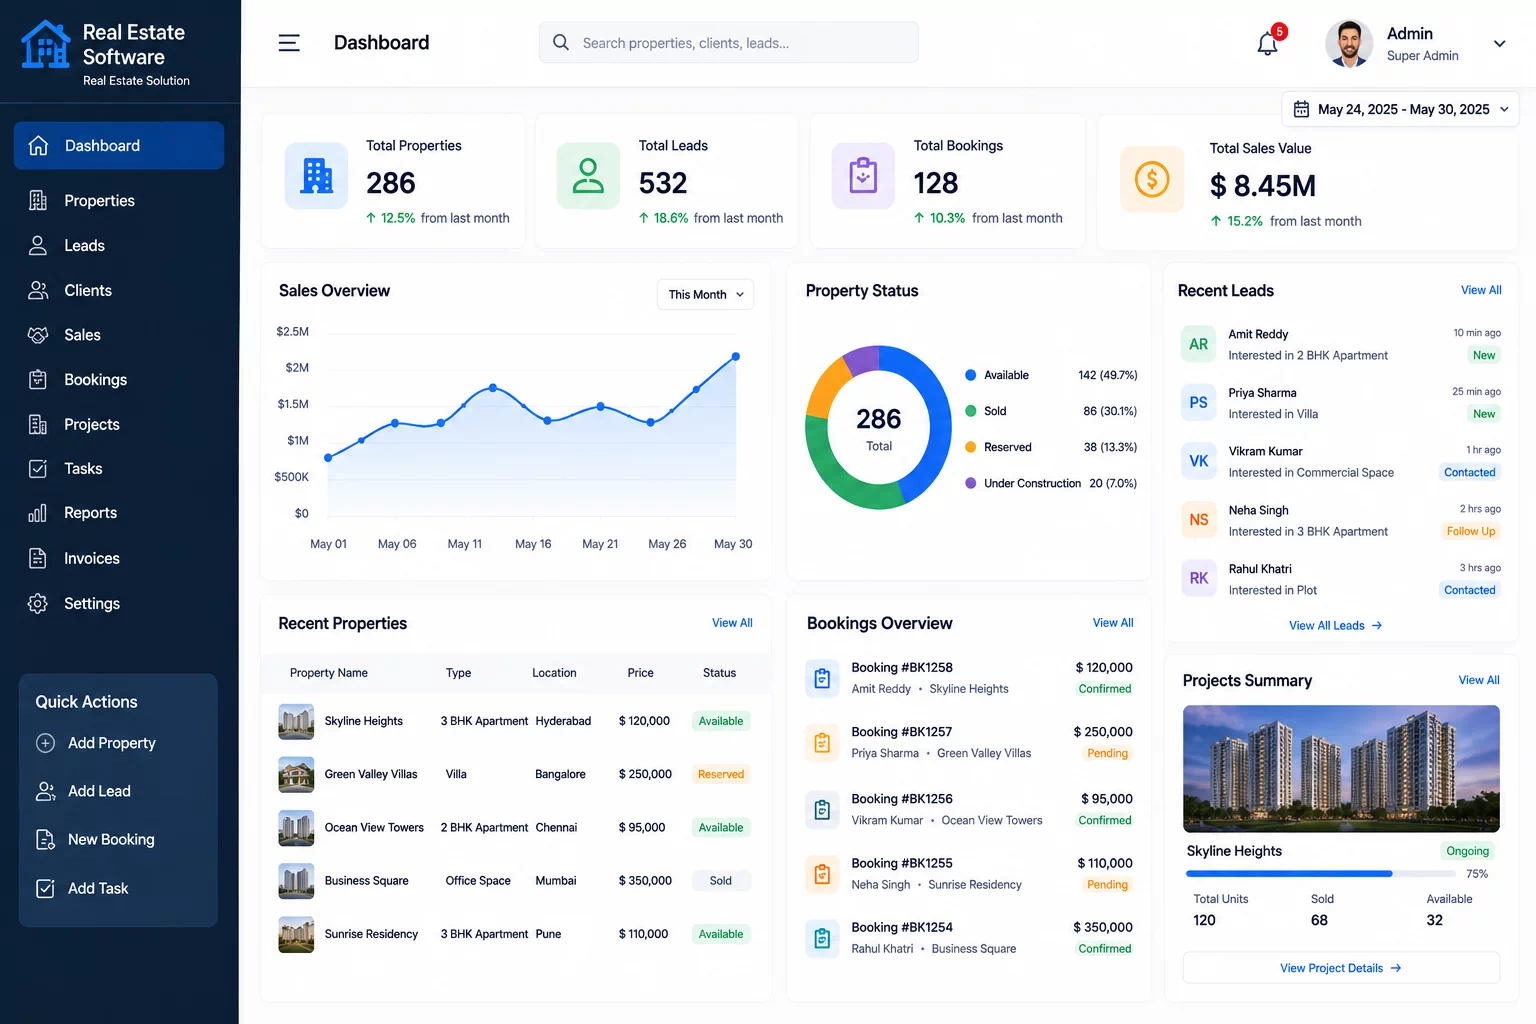This screenshot has height=1024, width=1536.
Task: Click the Ocean View Towers property name
Action: coord(374,828)
